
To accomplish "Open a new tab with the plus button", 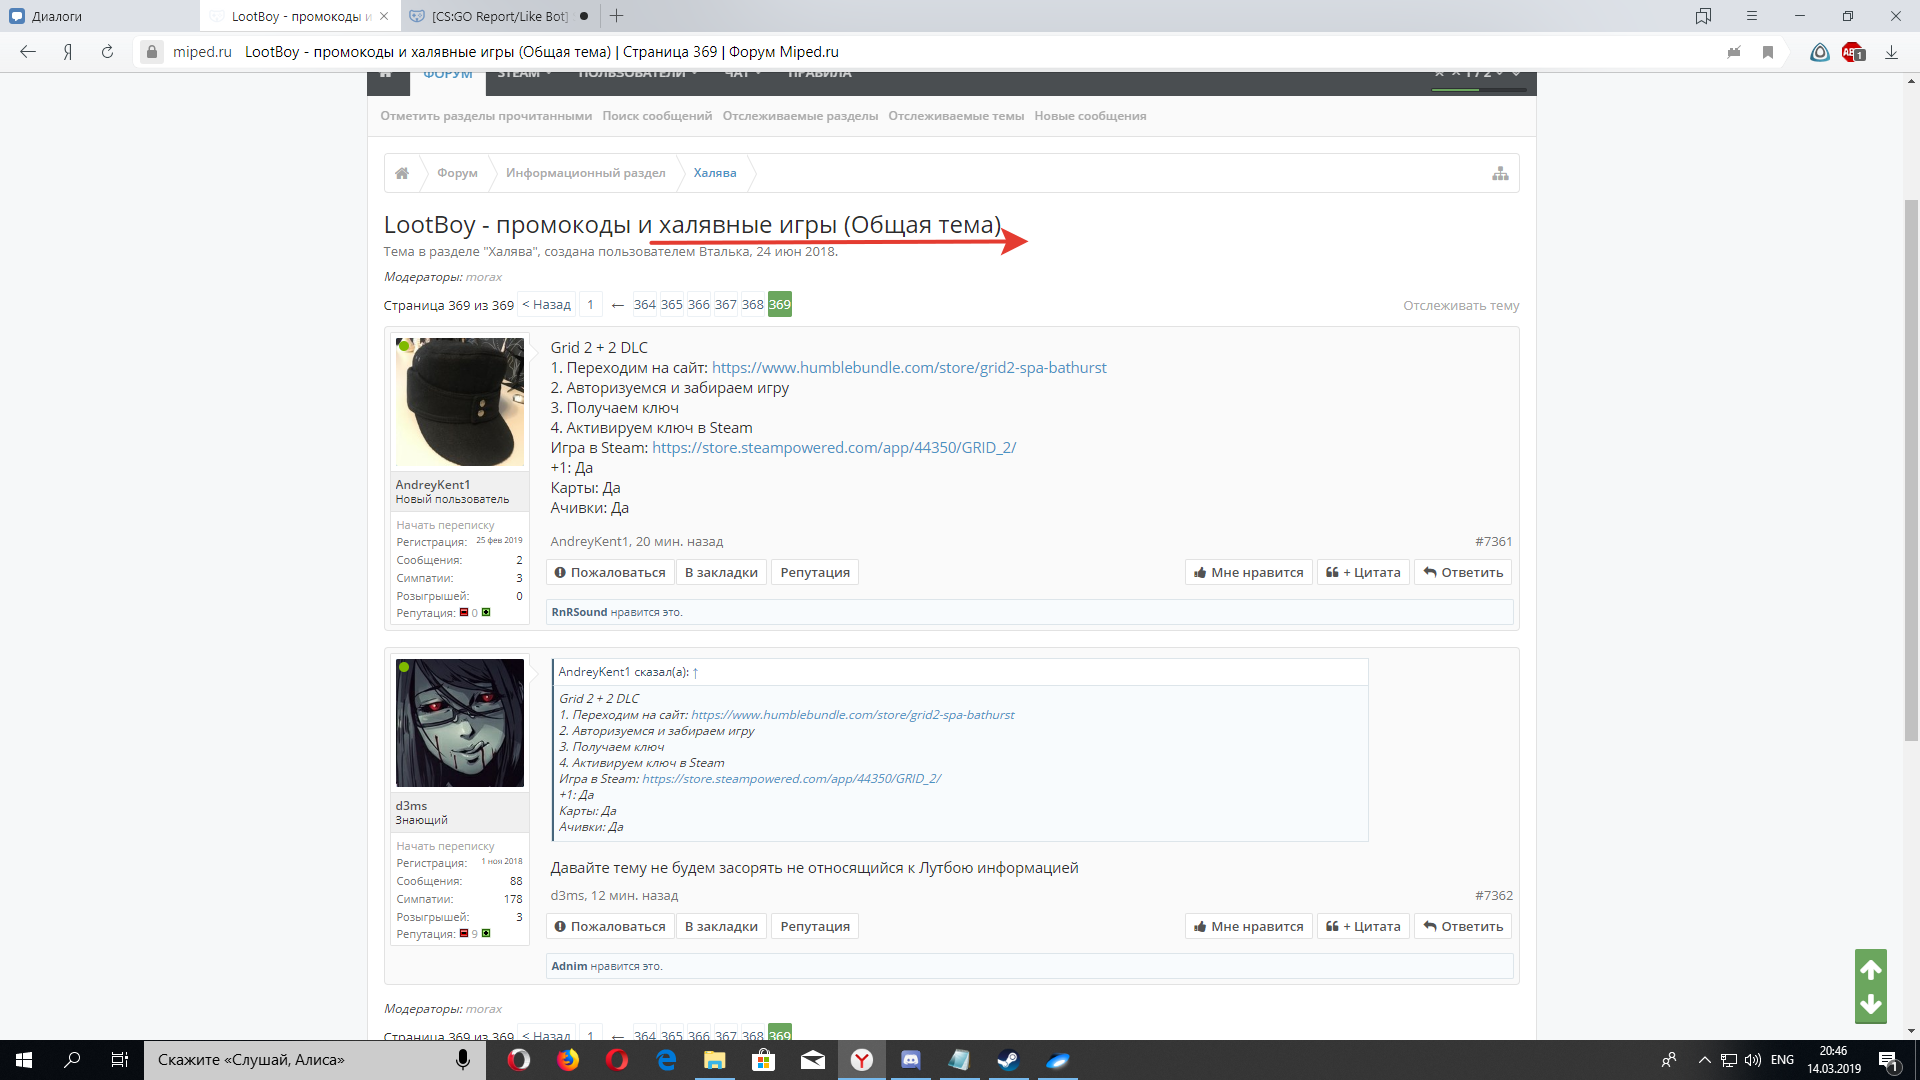I will pos(617,16).
